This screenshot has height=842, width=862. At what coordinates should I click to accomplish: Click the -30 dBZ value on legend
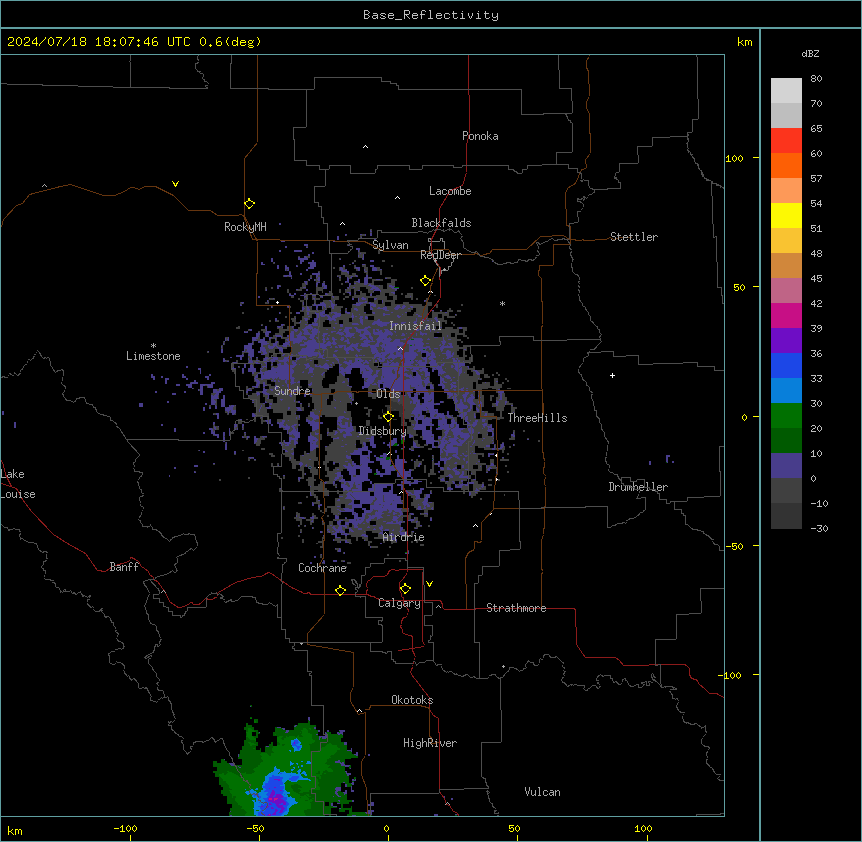click(x=819, y=529)
